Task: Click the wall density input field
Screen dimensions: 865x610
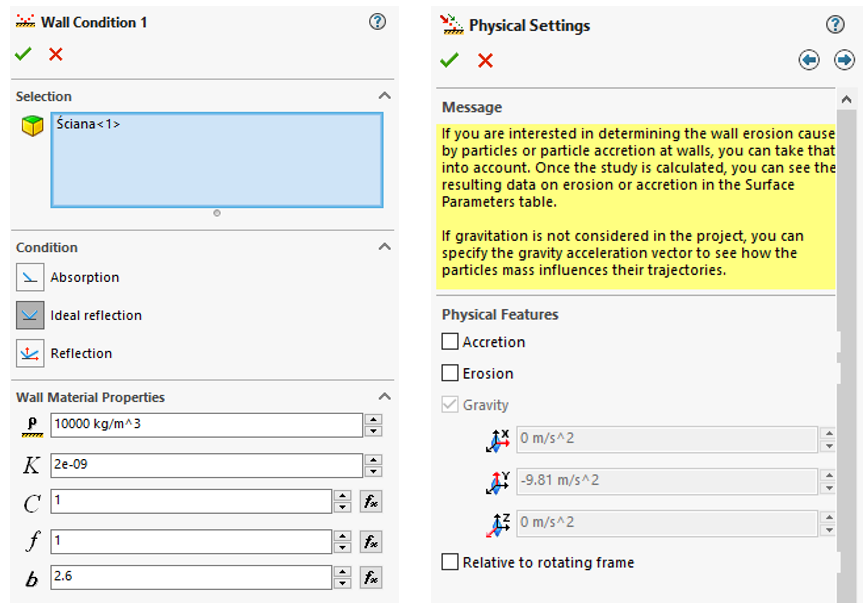Action: coord(205,425)
